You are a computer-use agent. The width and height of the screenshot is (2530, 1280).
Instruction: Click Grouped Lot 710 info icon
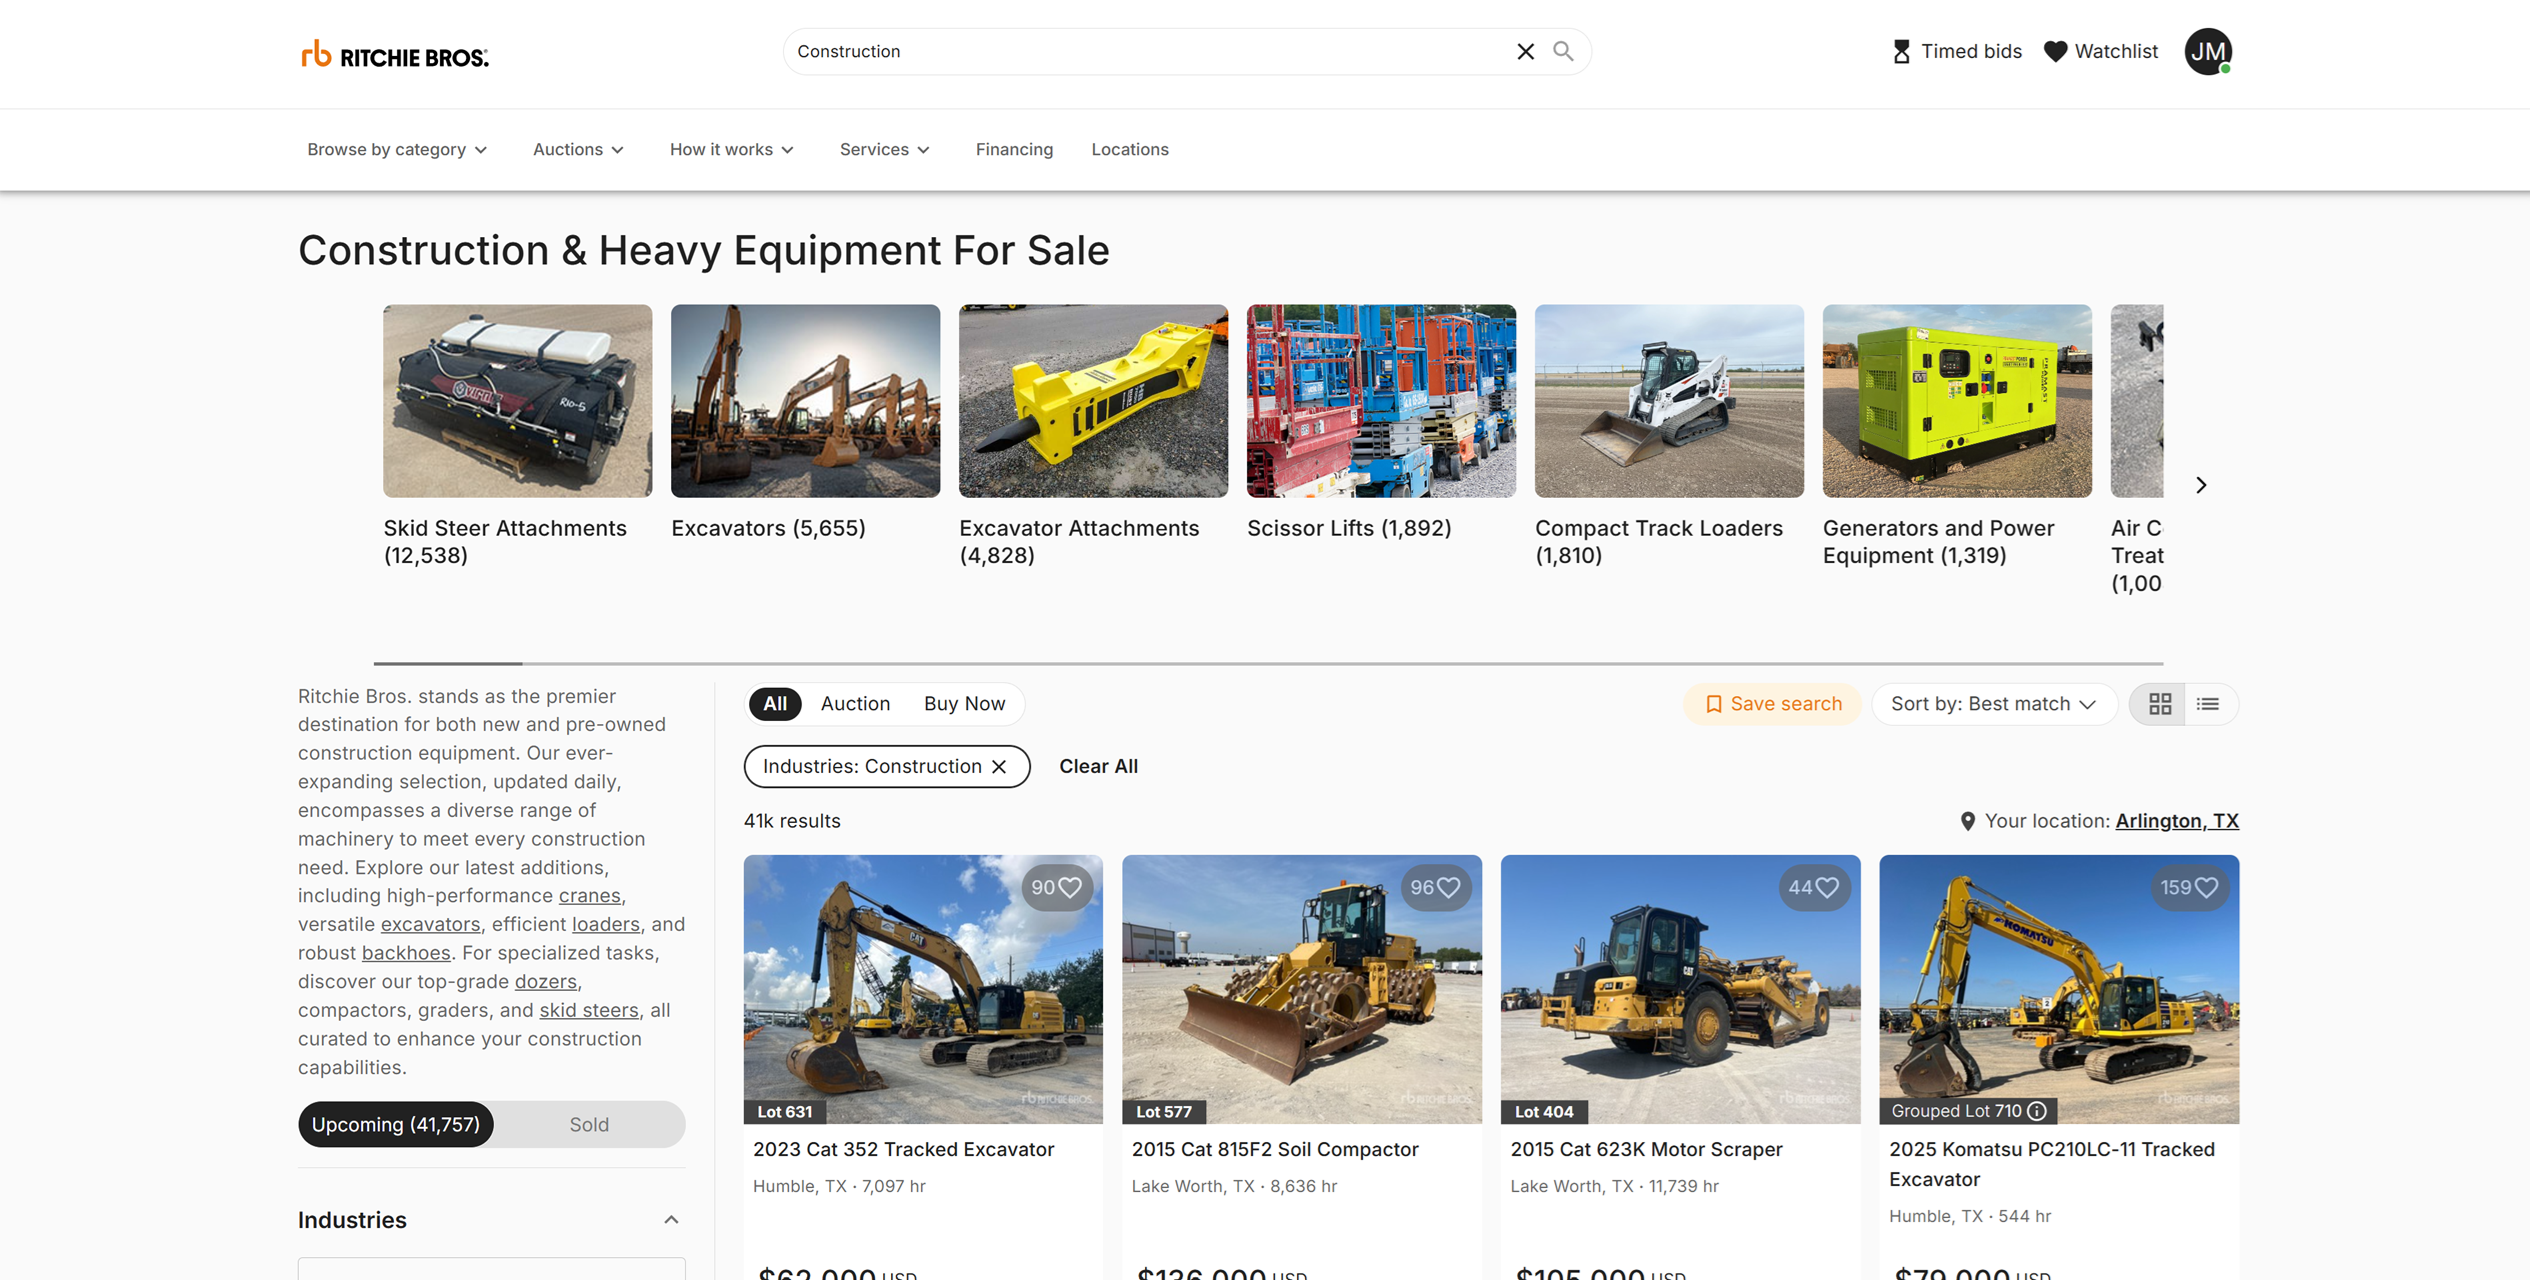pyautogui.click(x=2037, y=1111)
